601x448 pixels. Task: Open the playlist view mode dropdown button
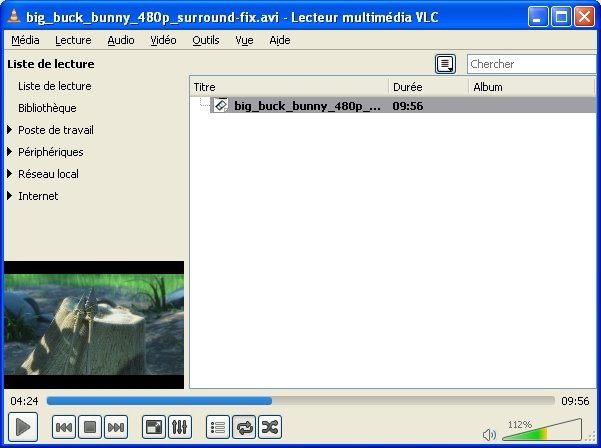coord(445,64)
